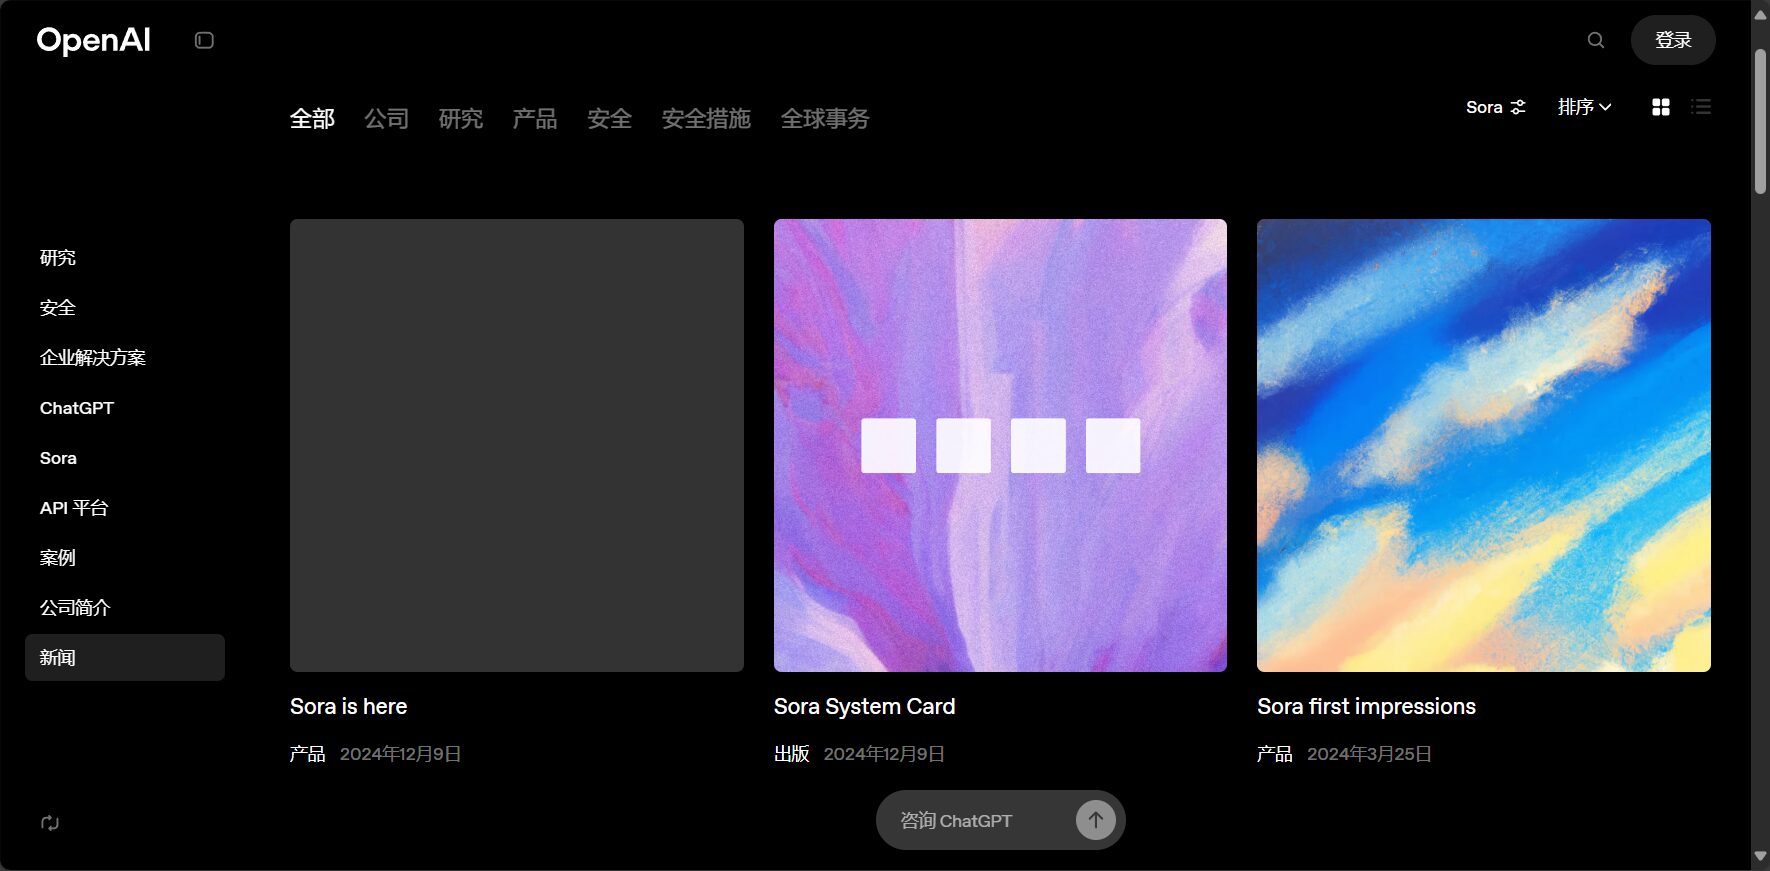
Task: Click the page vertical scrollbar thumb
Action: click(x=1760, y=120)
